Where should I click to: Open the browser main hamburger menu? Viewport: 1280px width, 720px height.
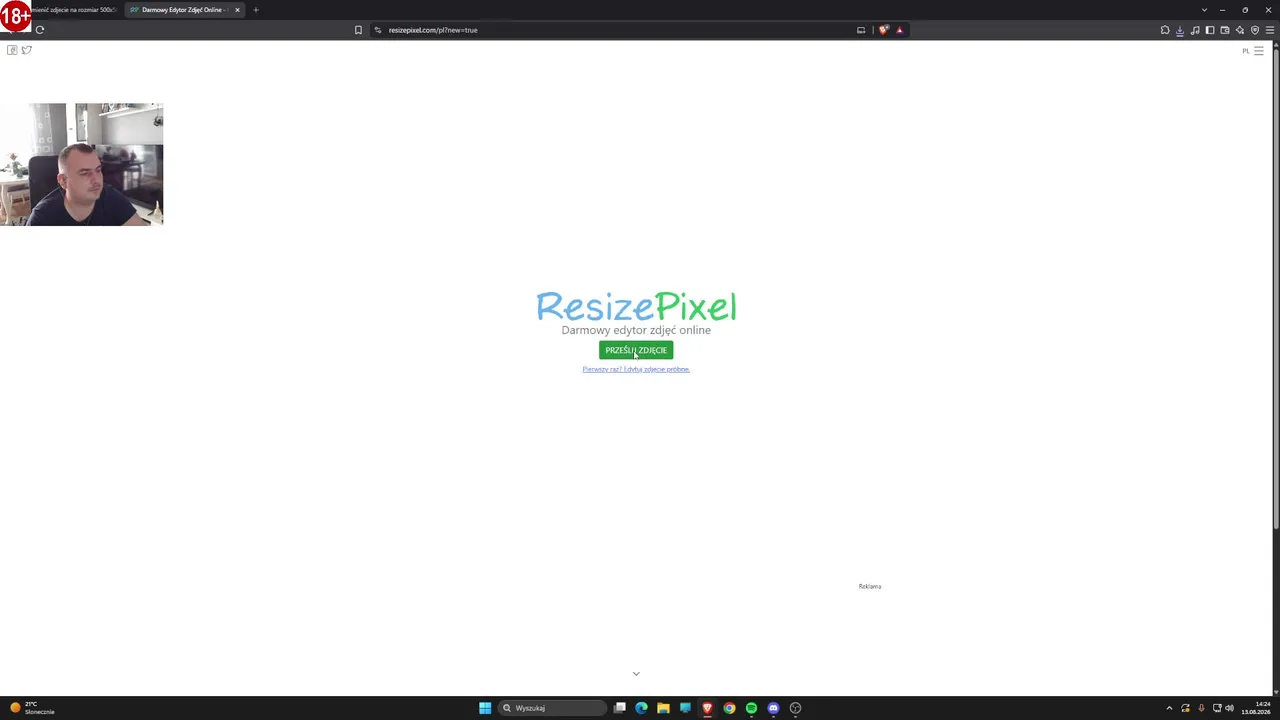(x=1270, y=30)
